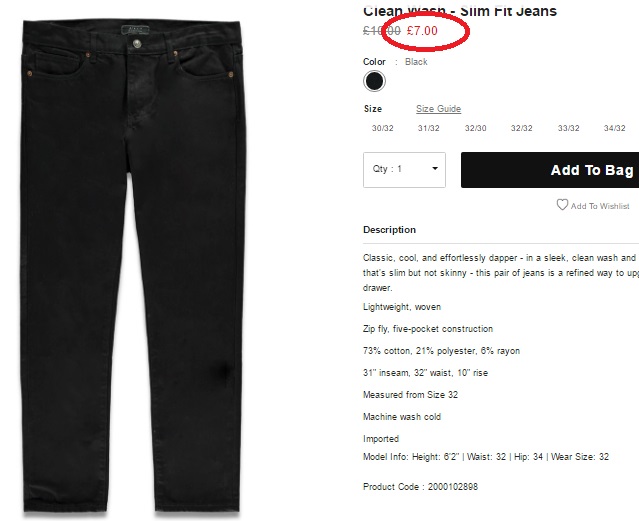Viewport: 639px width, 521px height.
Task: Click the quantity dropdown arrow
Action: 435,168
